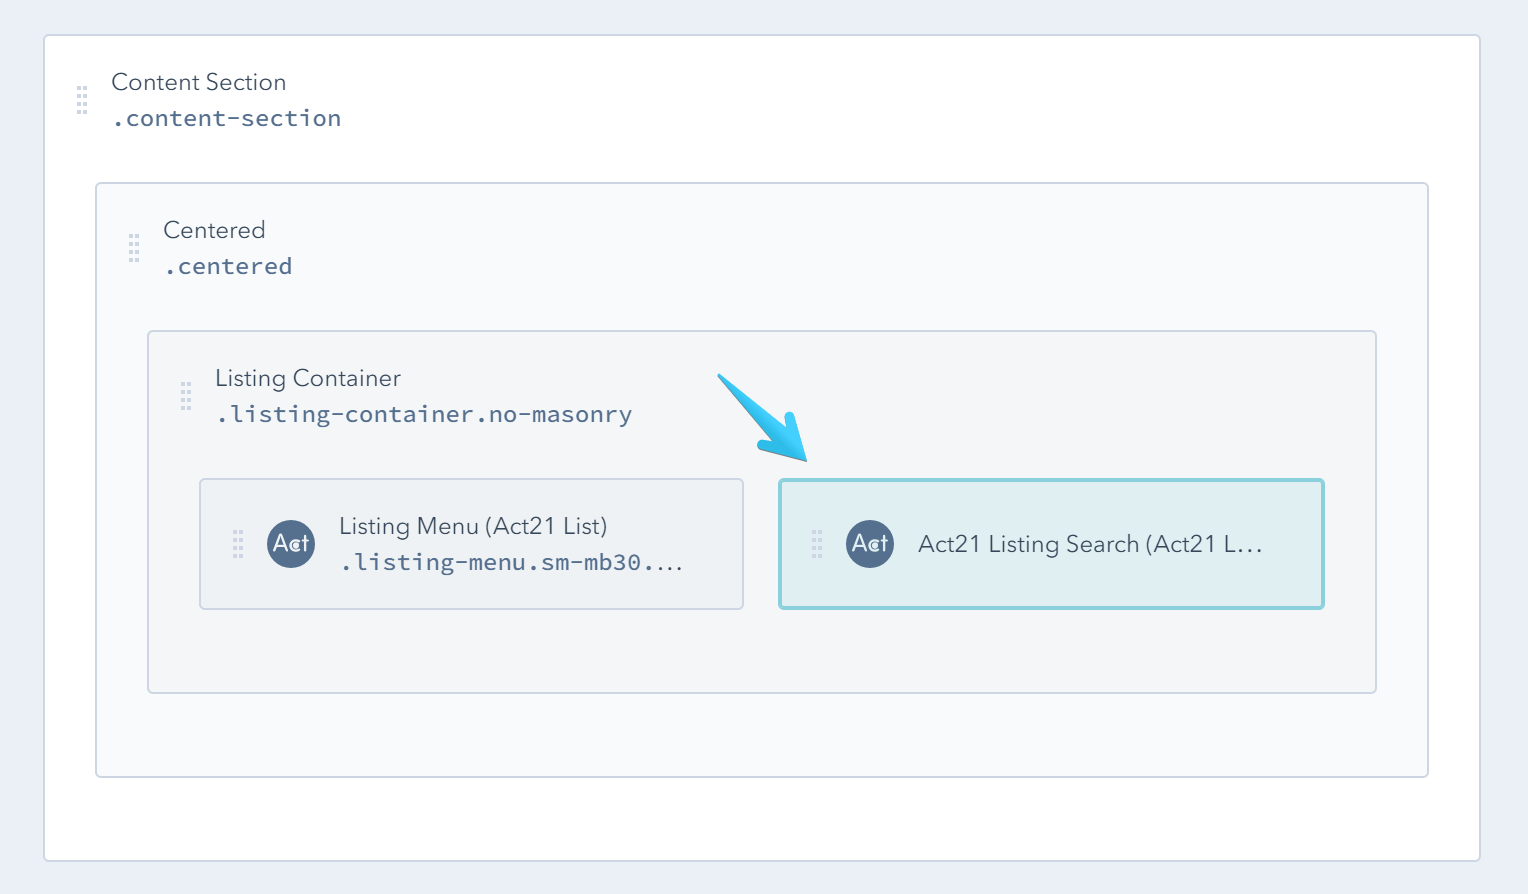Click the Listing Menu module drag handle
1528x894 pixels.
click(238, 544)
